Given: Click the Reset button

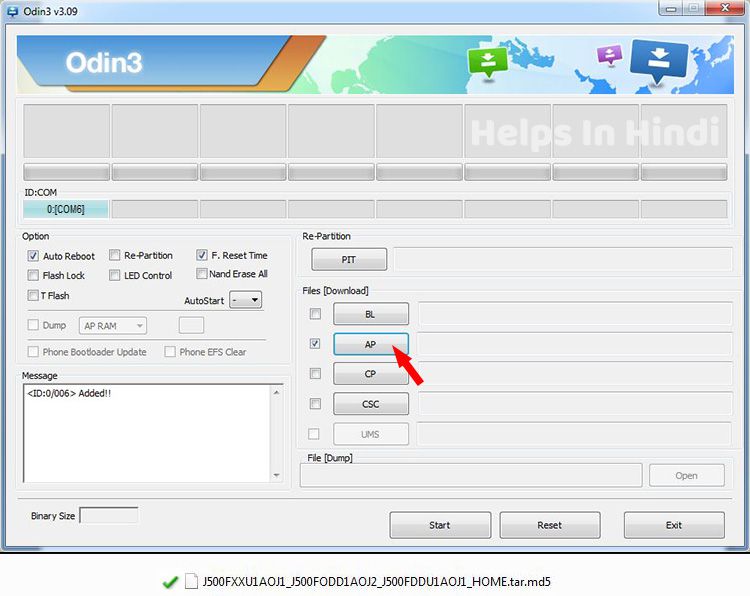Looking at the screenshot, I should (550, 525).
